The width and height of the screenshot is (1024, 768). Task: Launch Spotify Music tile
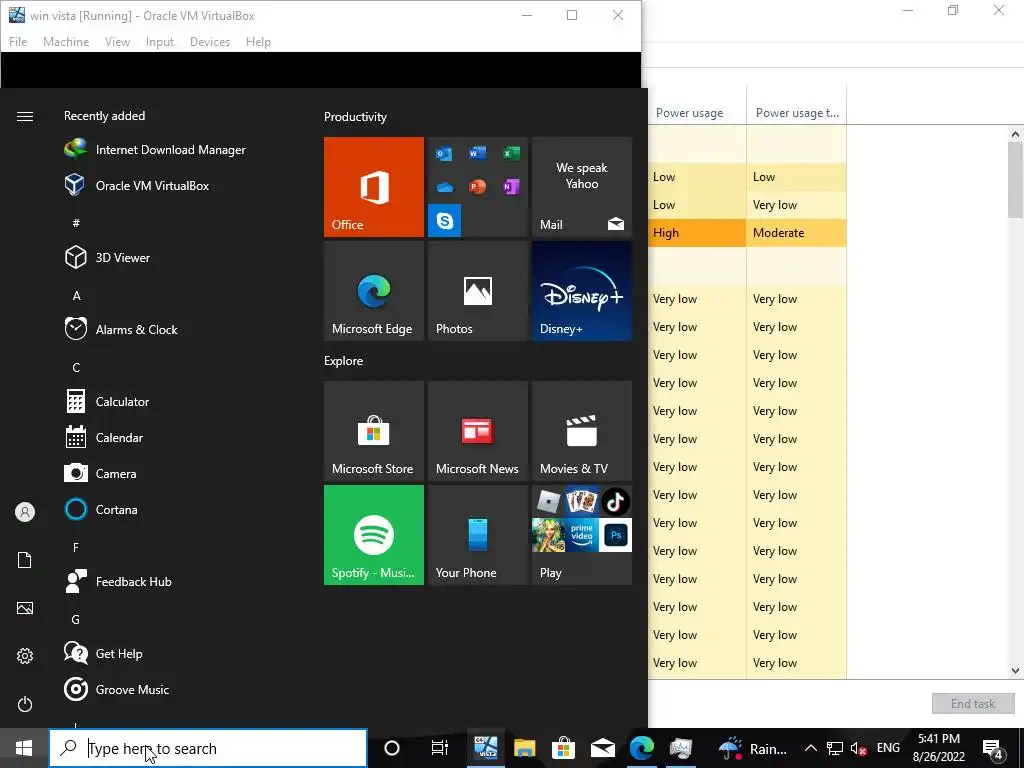tap(374, 535)
